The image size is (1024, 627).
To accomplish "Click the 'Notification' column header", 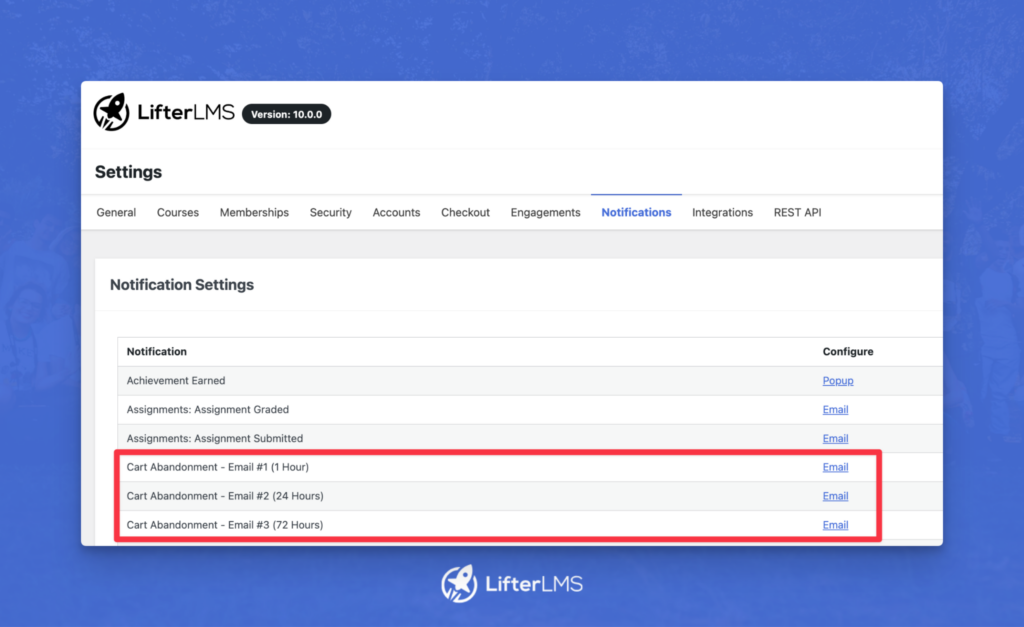I will (x=157, y=351).
